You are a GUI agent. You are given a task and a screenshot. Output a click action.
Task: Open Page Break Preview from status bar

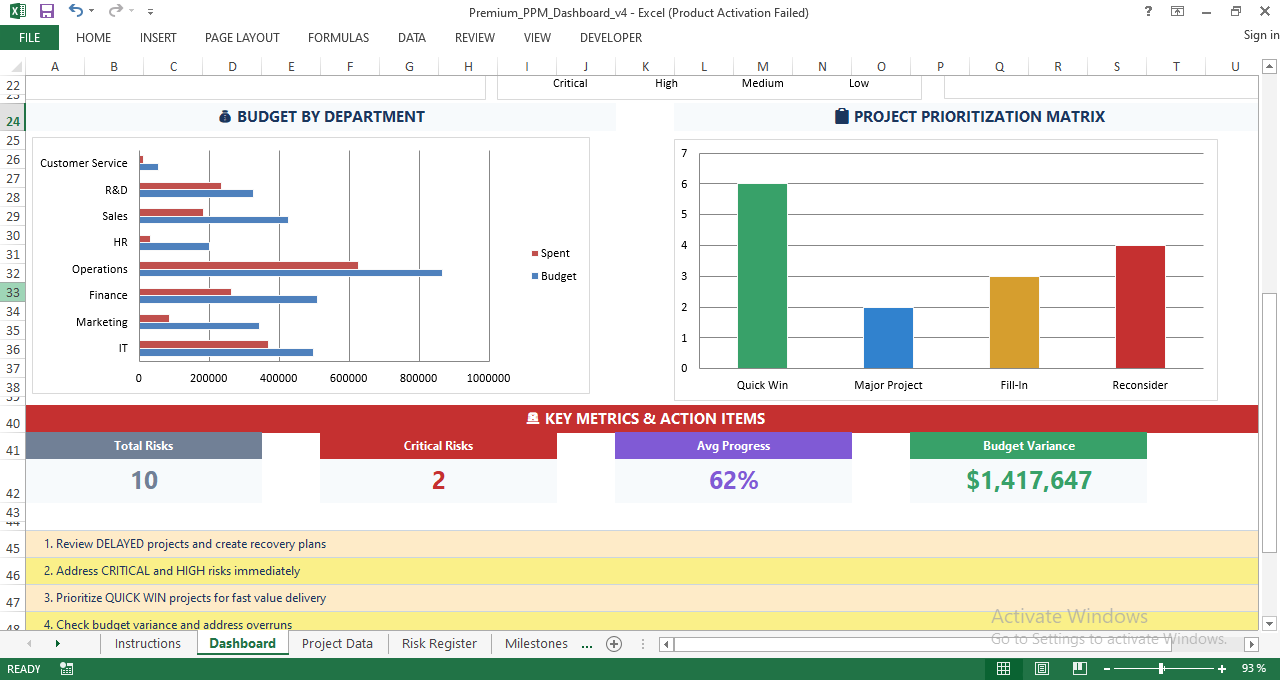(x=1079, y=668)
